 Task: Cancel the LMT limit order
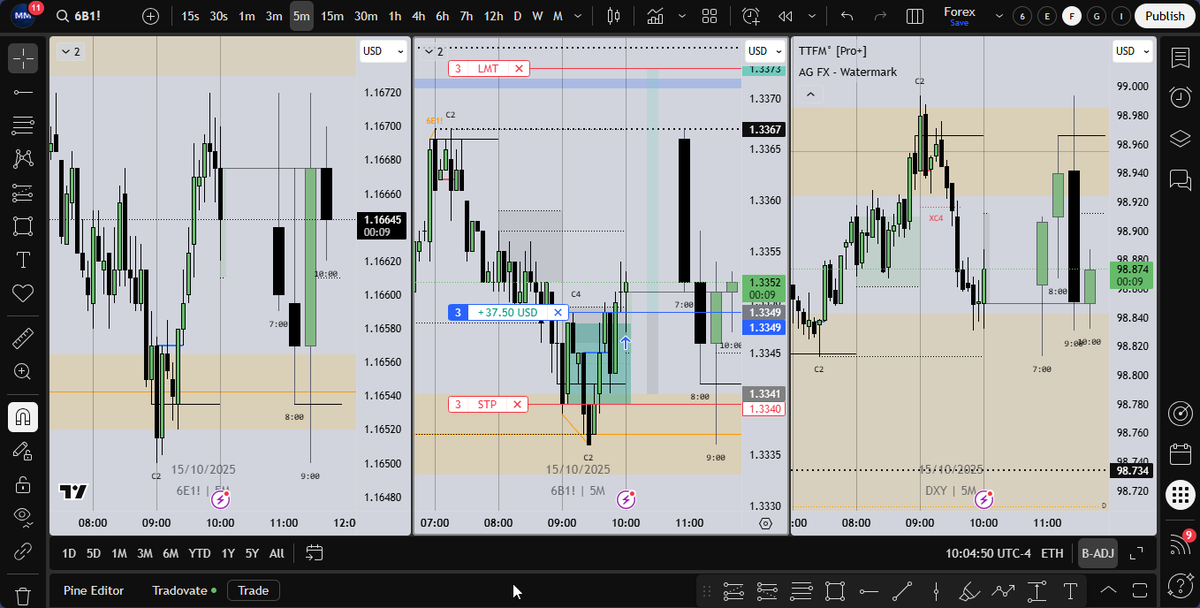(518, 68)
